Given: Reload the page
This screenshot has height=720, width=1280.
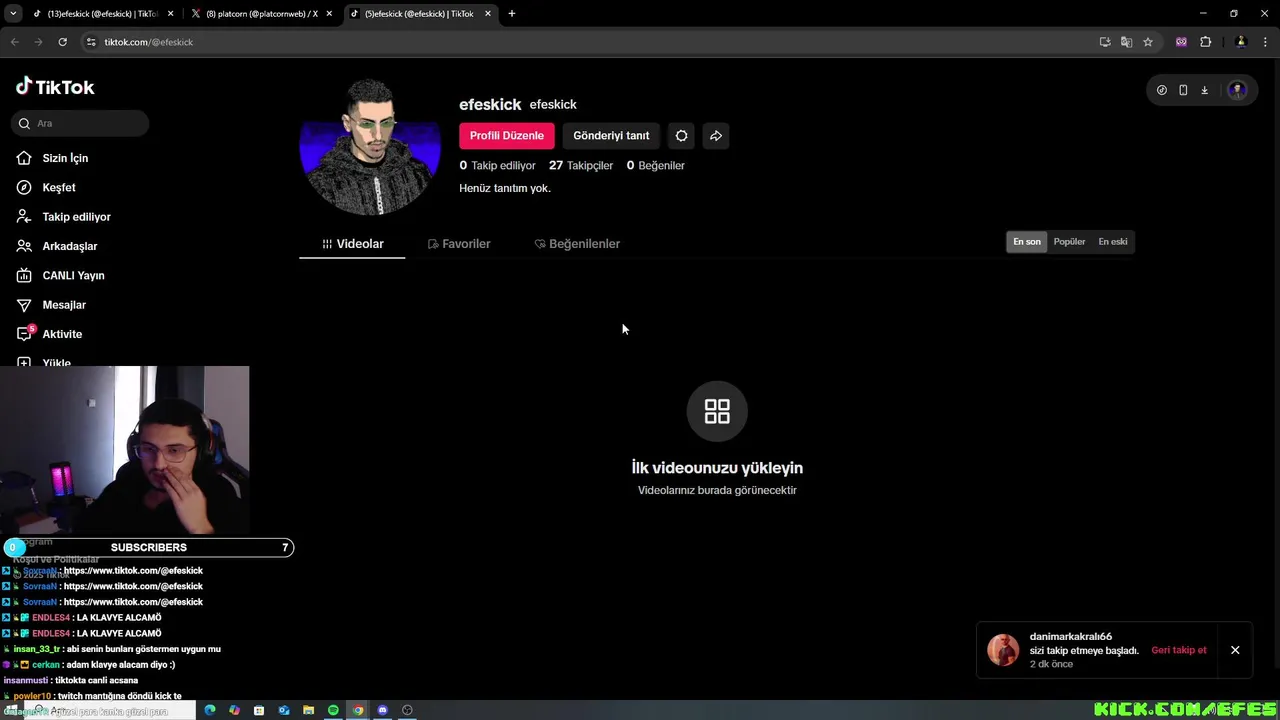Looking at the screenshot, I should tap(62, 42).
